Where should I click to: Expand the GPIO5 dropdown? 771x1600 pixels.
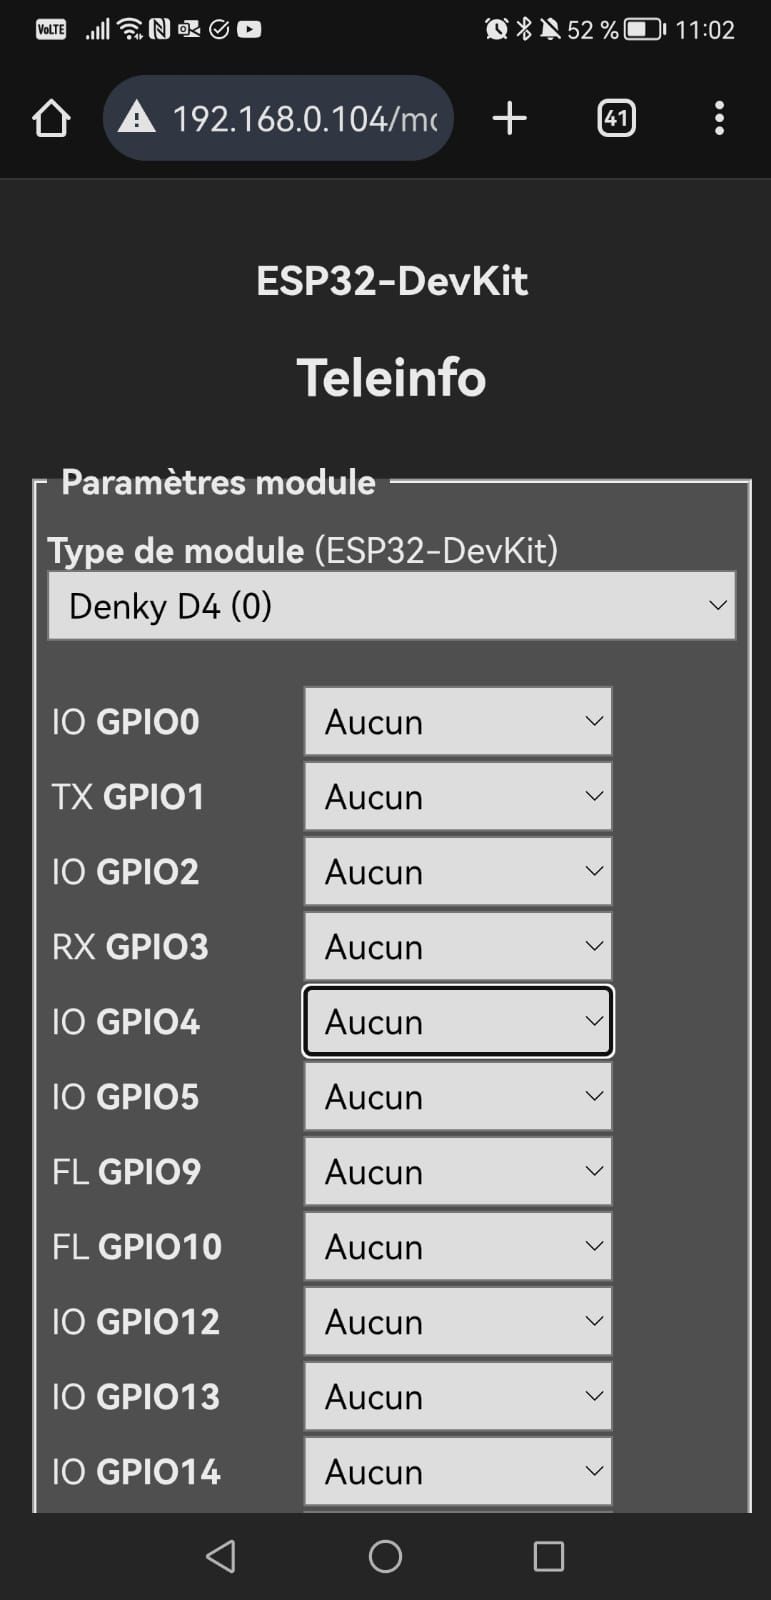click(458, 1097)
